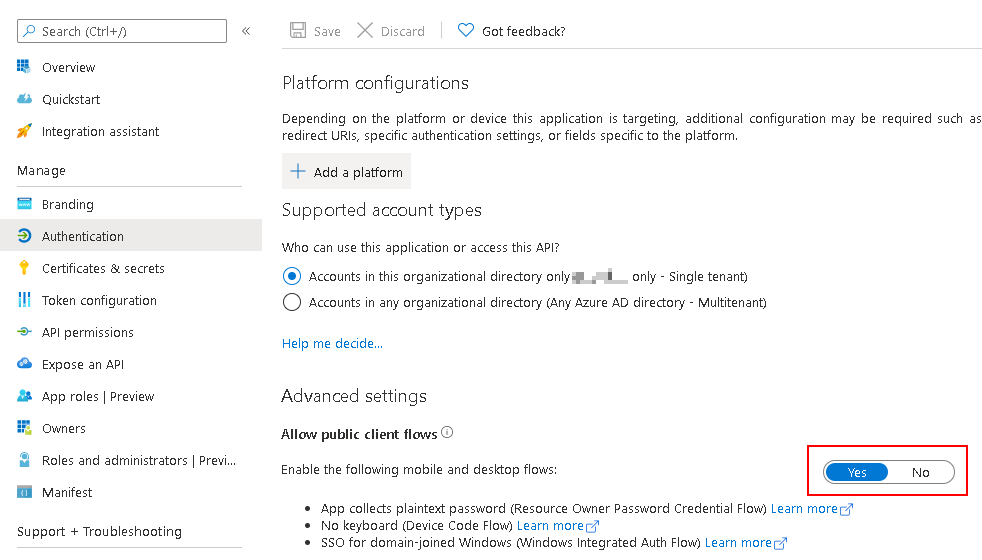Image resolution: width=982 pixels, height=560 pixels.
Task: Select Manifest in the sidebar
Action: (x=67, y=492)
